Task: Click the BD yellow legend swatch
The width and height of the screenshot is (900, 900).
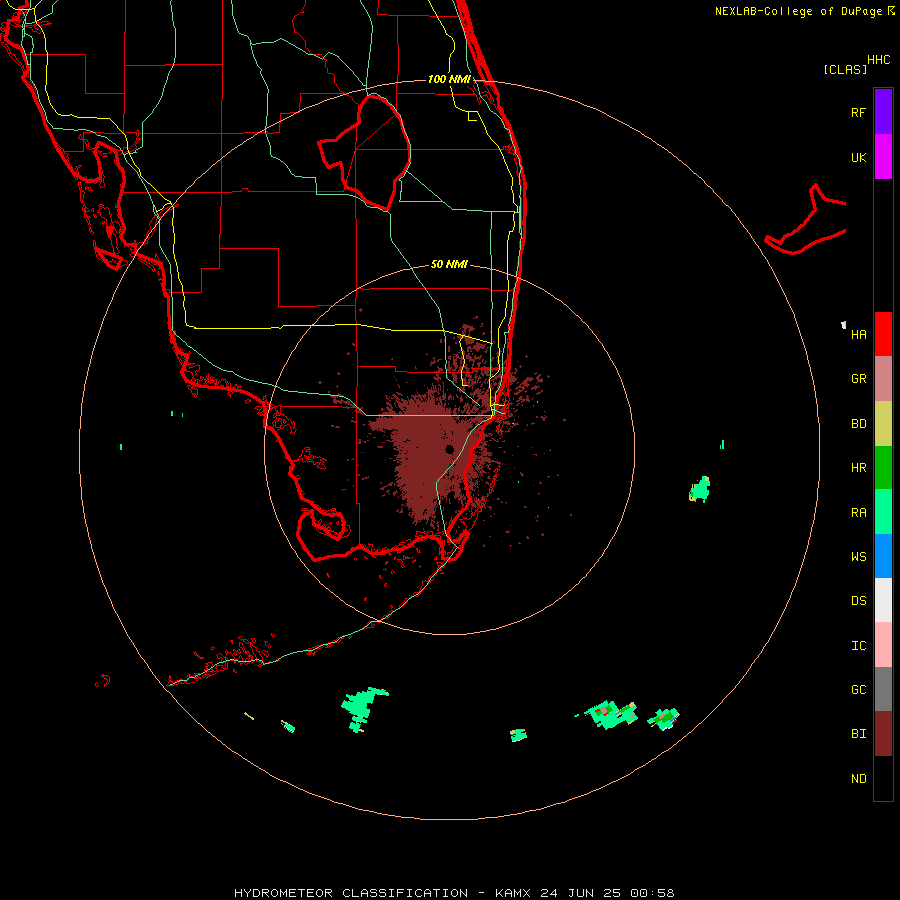Action: point(883,424)
